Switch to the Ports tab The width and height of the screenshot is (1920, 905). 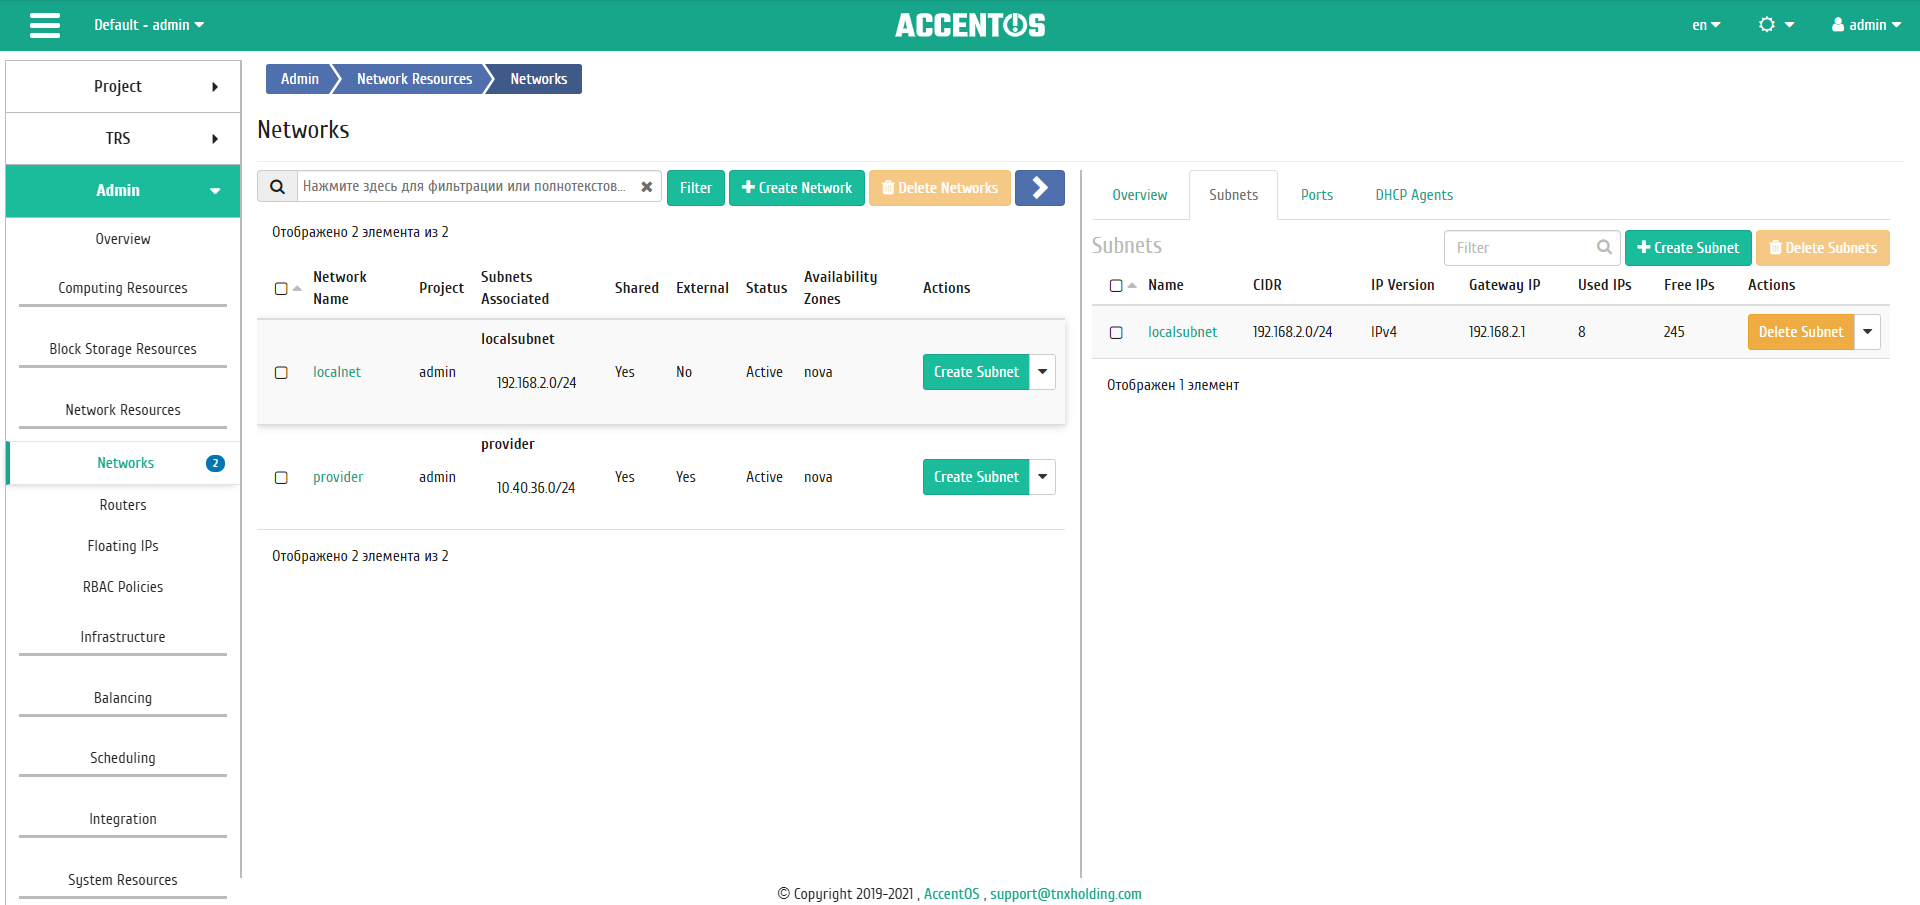1317,195
